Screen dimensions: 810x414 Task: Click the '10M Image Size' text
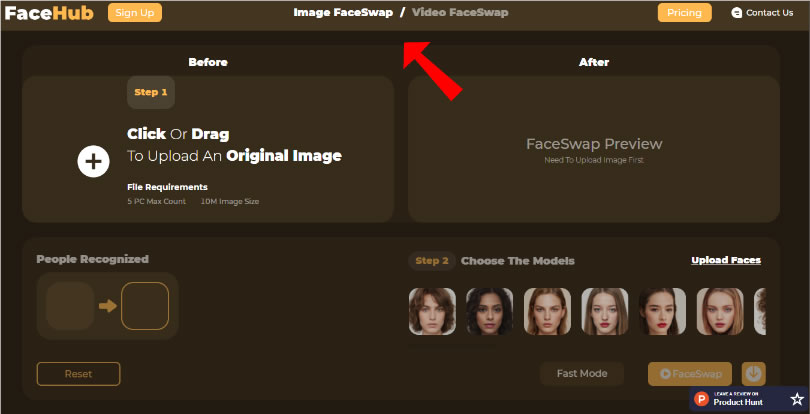pyautogui.click(x=230, y=202)
